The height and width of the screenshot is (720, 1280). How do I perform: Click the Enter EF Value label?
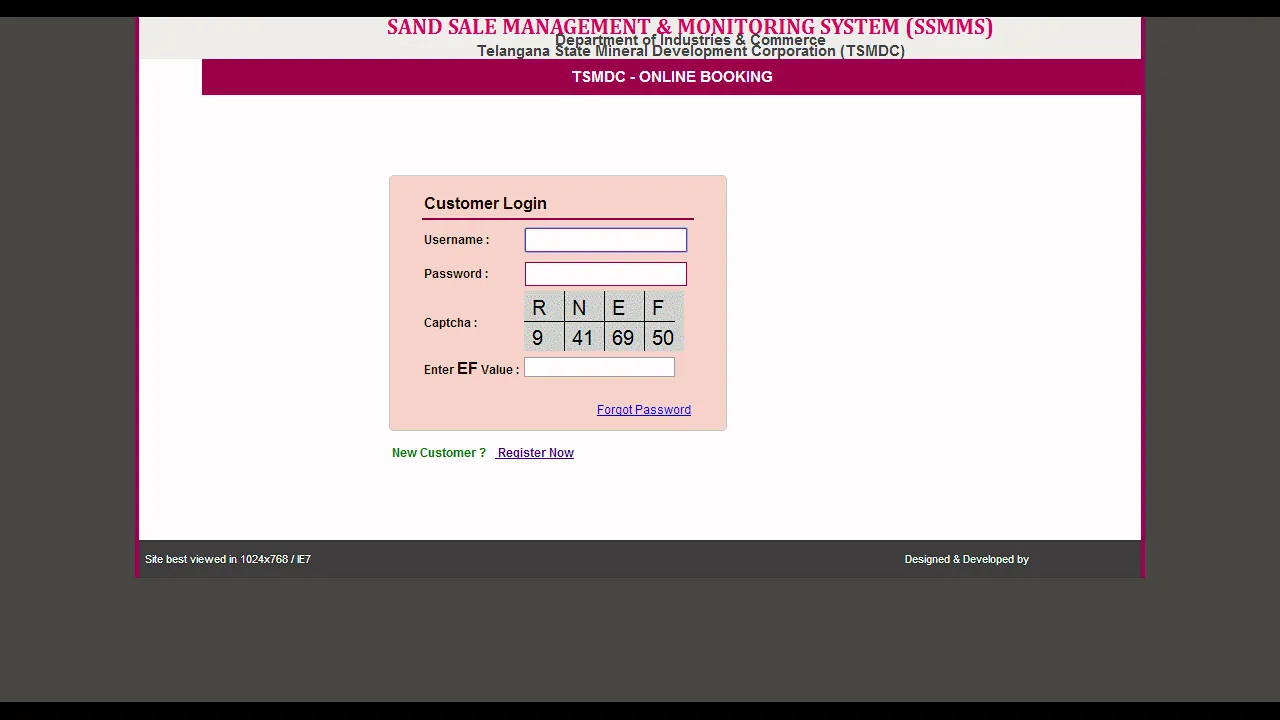click(472, 369)
